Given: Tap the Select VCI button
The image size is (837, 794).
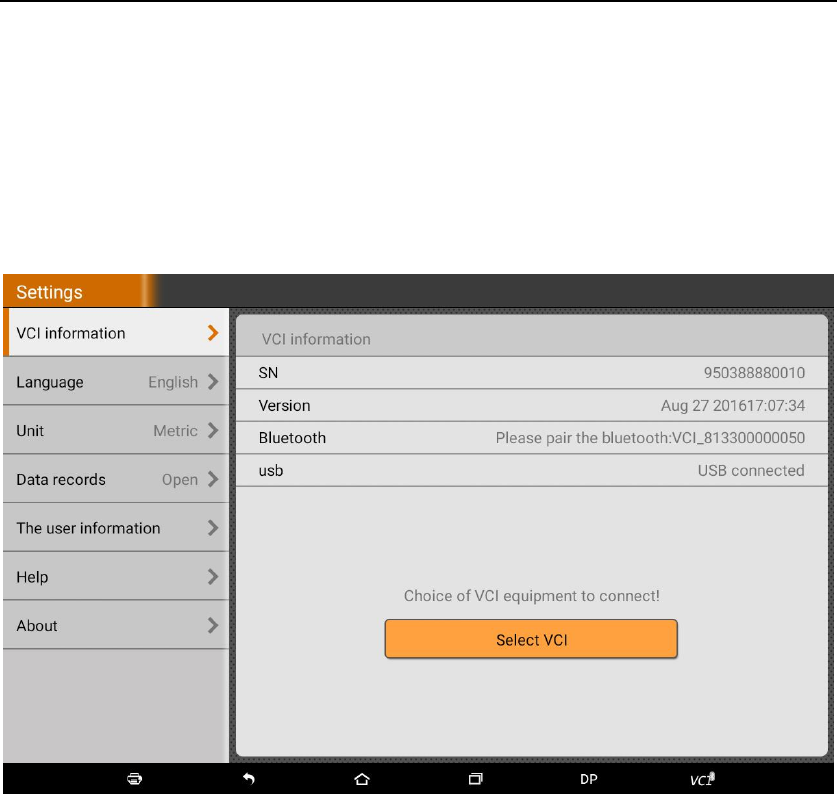Looking at the screenshot, I should click(x=531, y=639).
